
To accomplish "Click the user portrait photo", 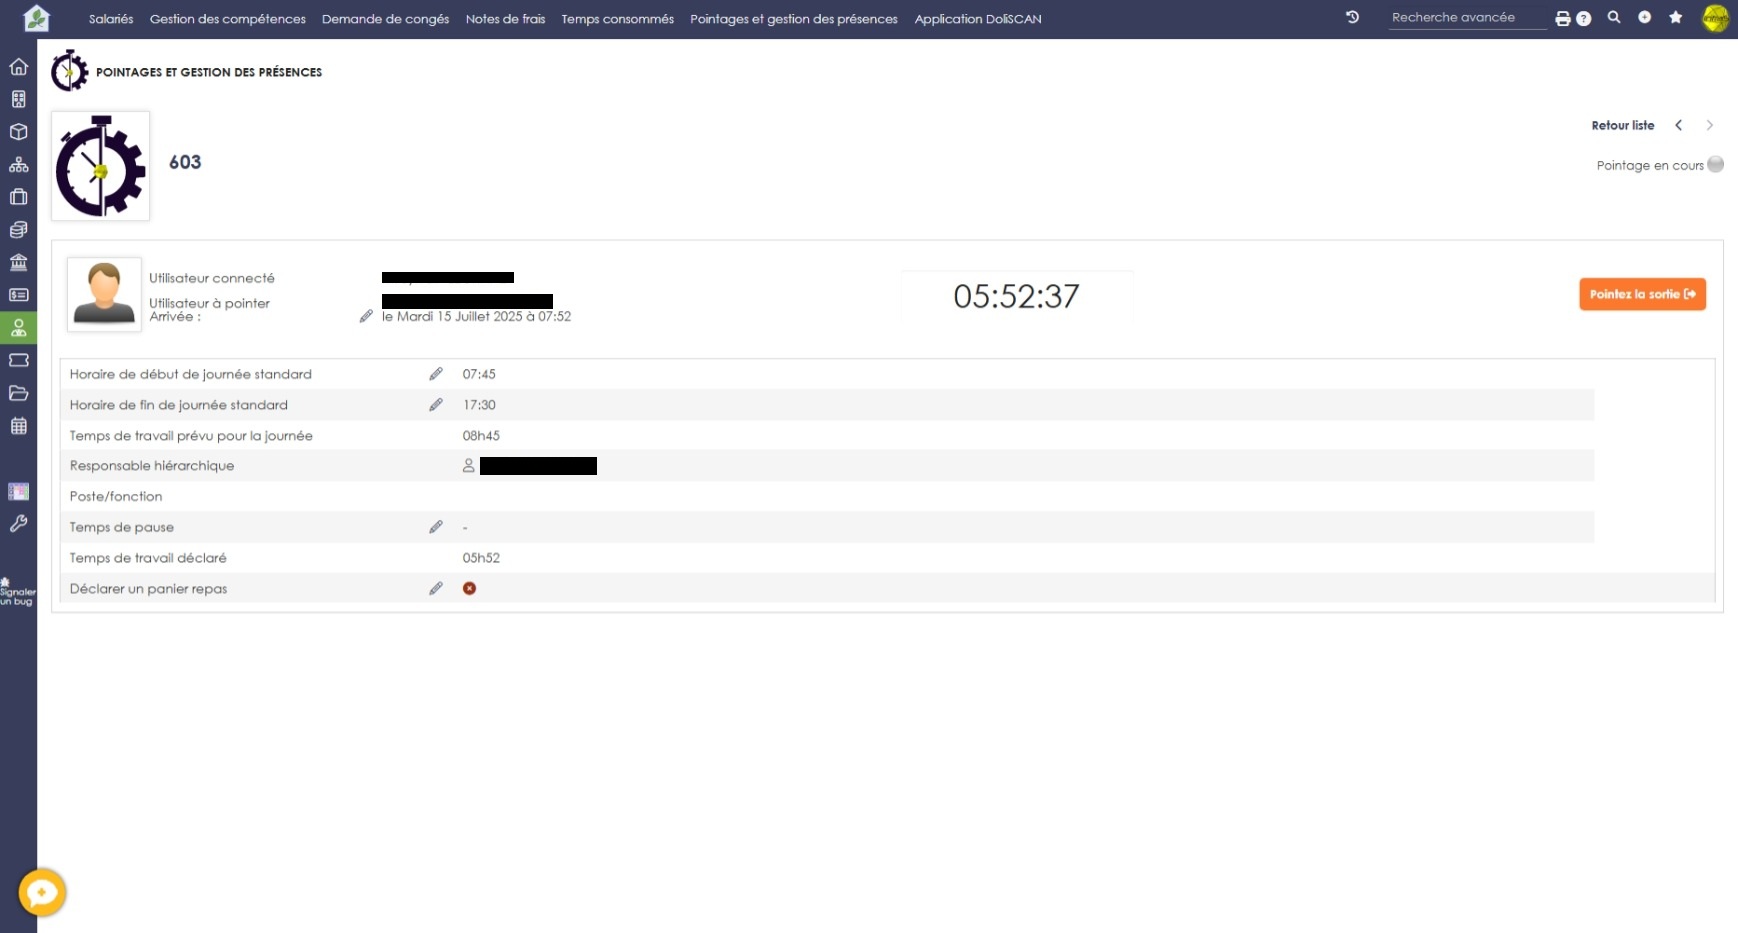I will (104, 294).
